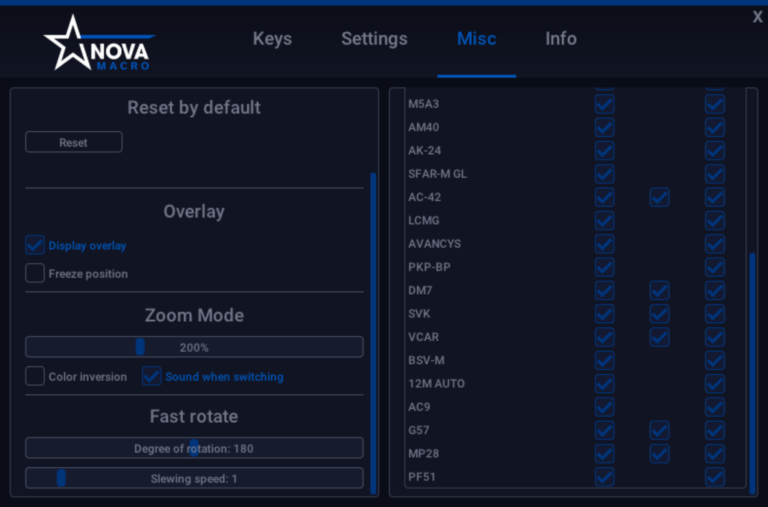Toggle first checkbox in BSV-M row
768x507 pixels.
[x=605, y=361]
